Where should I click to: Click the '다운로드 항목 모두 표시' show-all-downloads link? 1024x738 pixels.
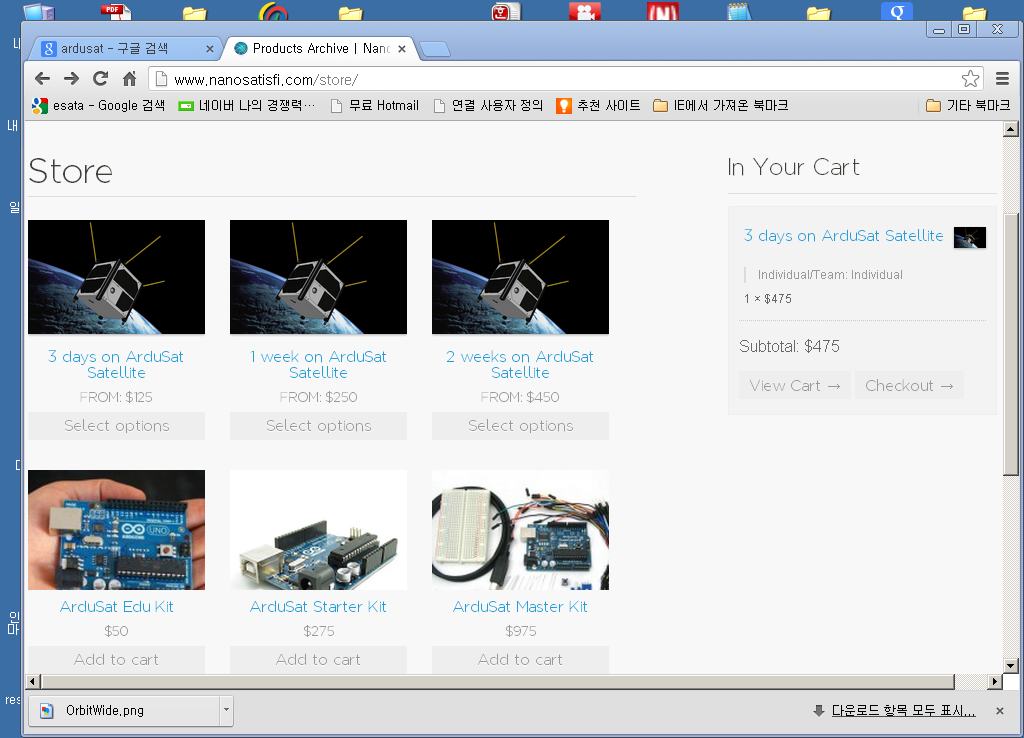pyautogui.click(x=903, y=711)
